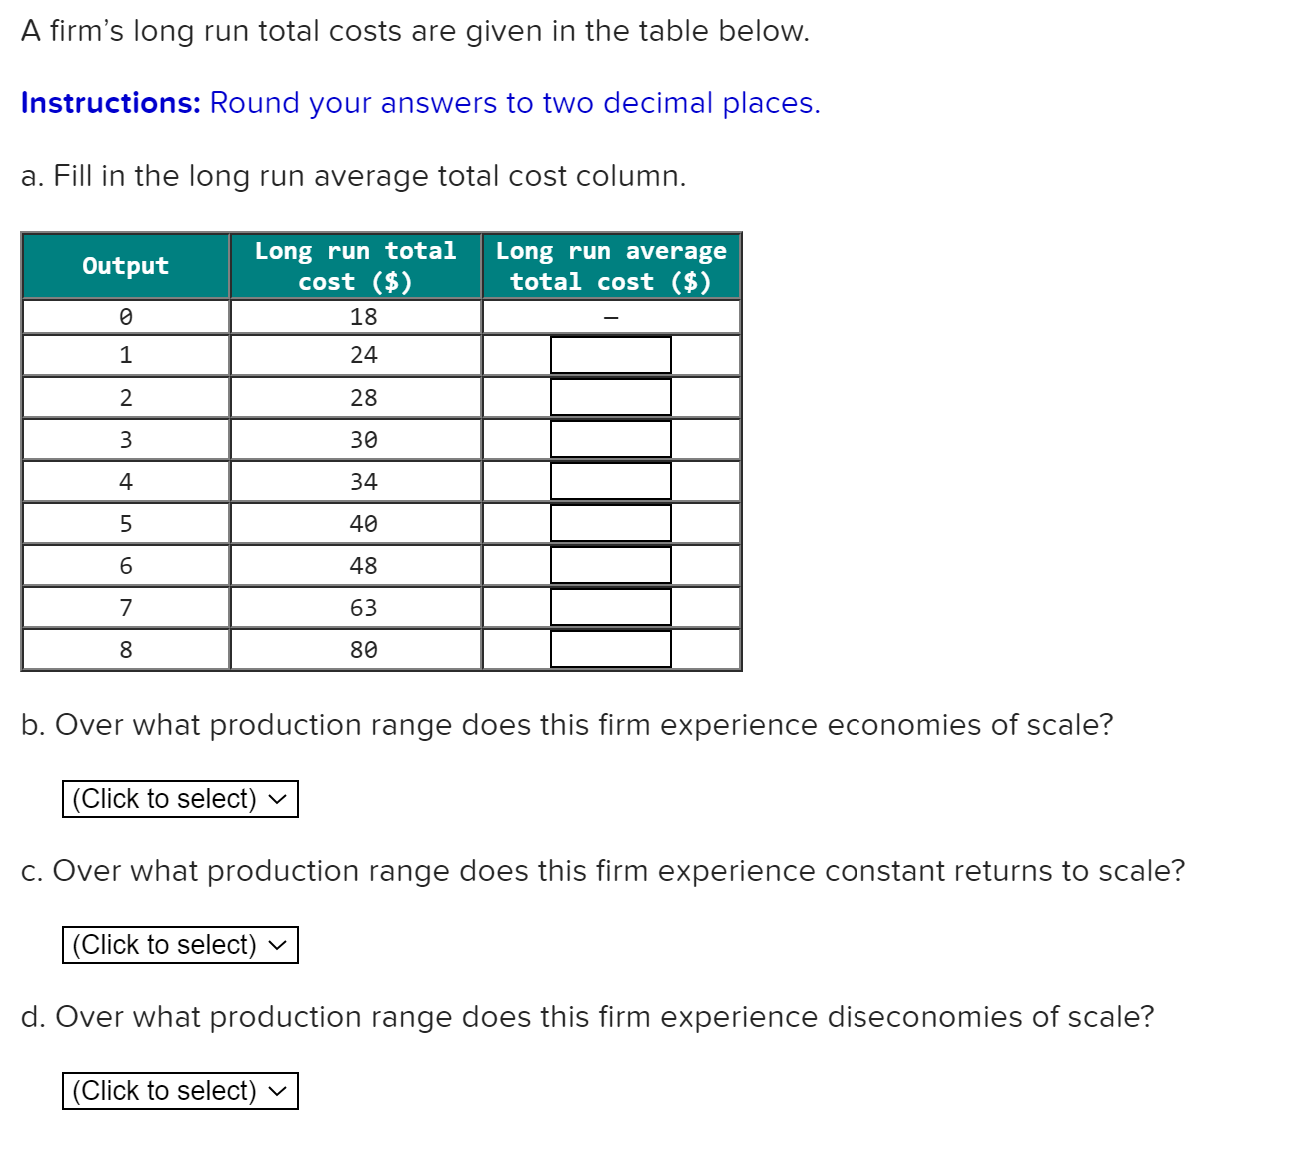Viewport: 1289px width, 1152px height.
Task: Click the average cost input for output 2
Action: coord(609,396)
